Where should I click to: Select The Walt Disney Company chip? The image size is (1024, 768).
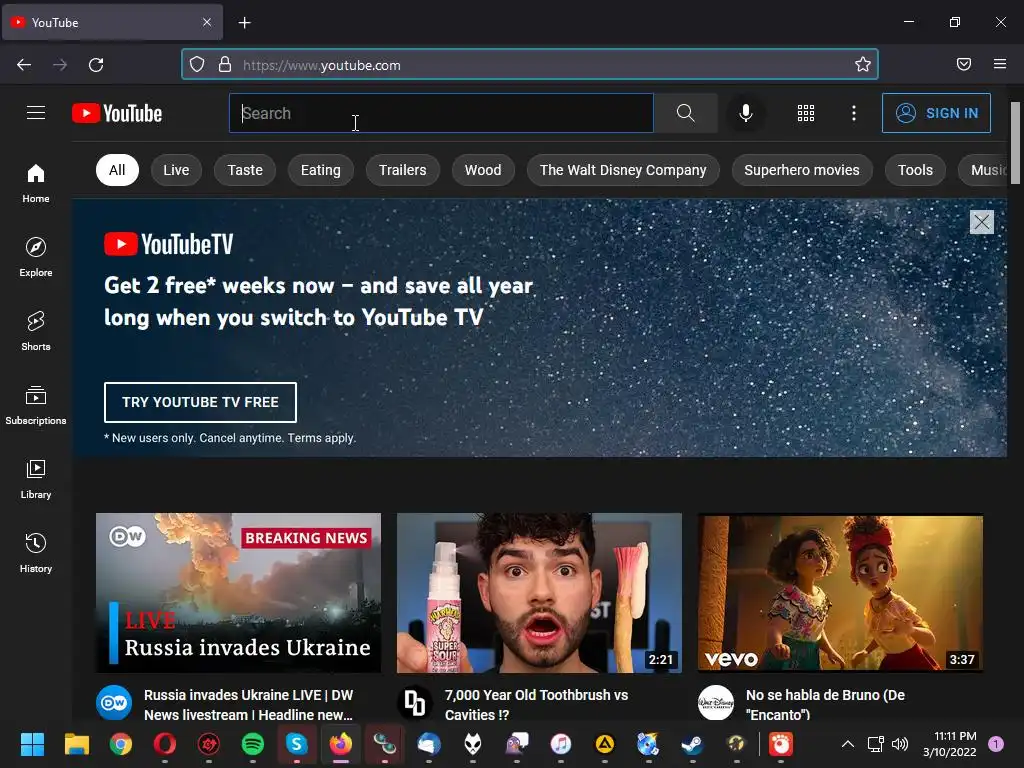coord(623,170)
